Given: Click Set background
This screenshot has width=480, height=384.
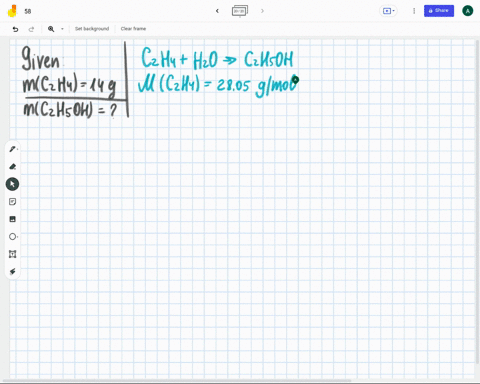Looking at the screenshot, I should [x=92, y=29].
